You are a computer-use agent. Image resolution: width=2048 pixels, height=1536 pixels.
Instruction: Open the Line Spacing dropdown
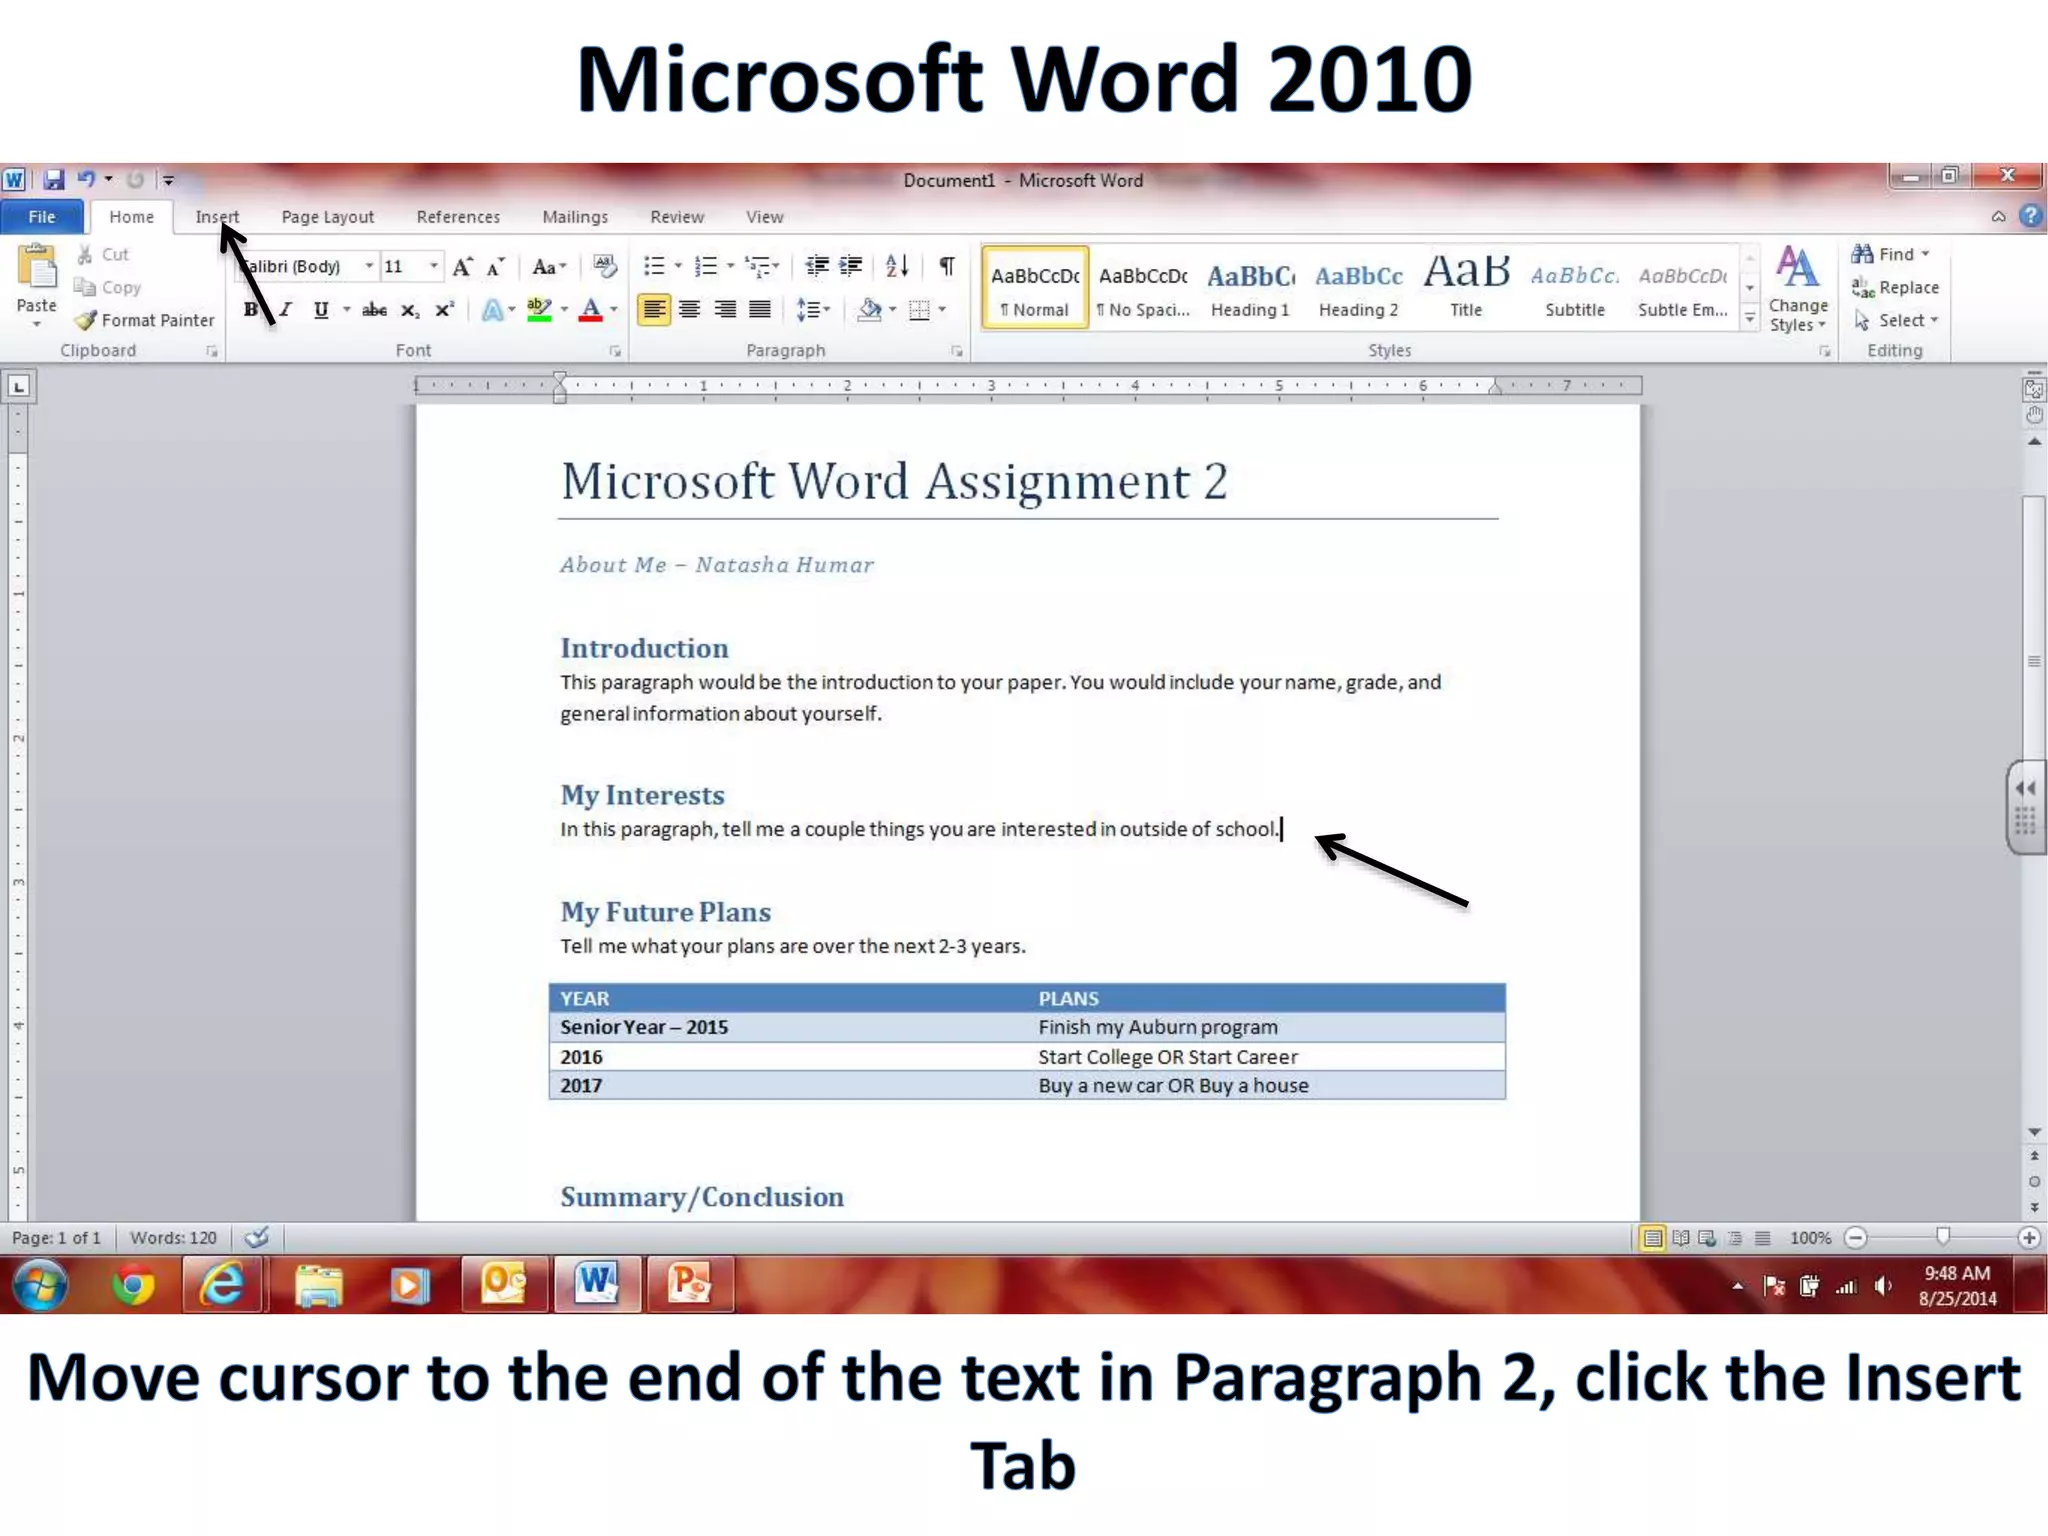pos(813,310)
